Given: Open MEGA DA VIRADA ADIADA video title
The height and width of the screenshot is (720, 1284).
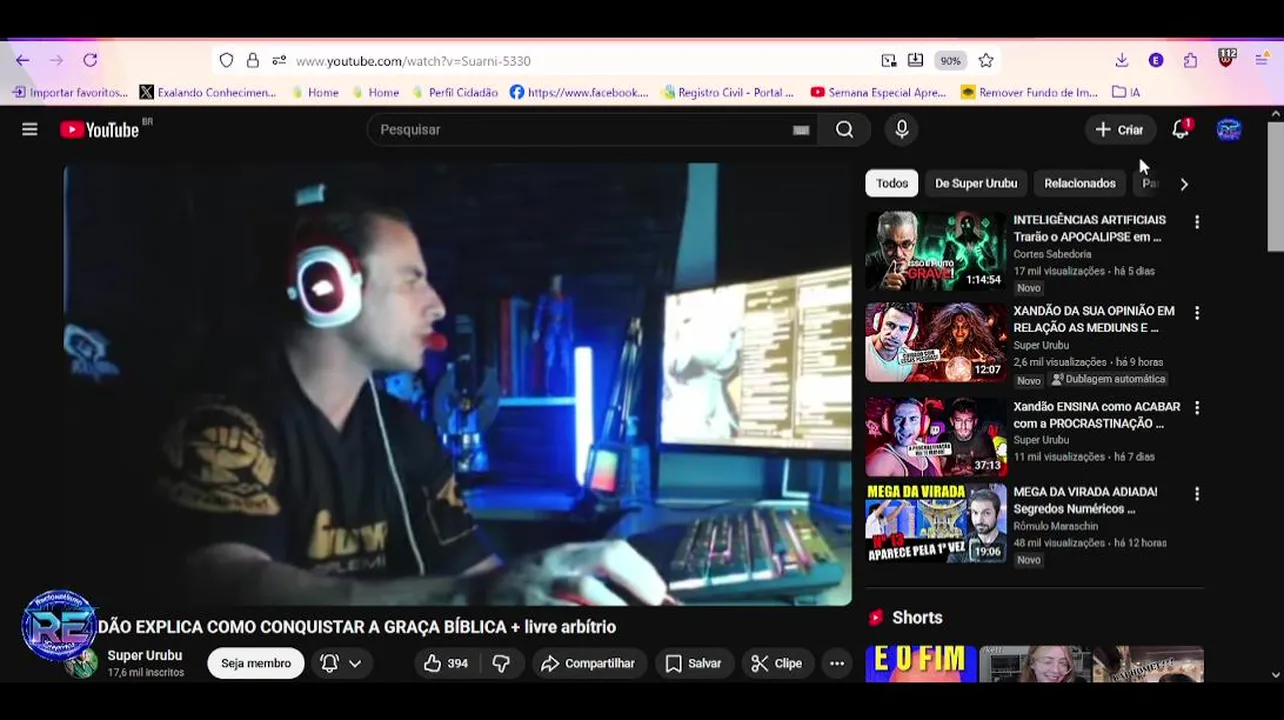Looking at the screenshot, I should (x=1085, y=500).
